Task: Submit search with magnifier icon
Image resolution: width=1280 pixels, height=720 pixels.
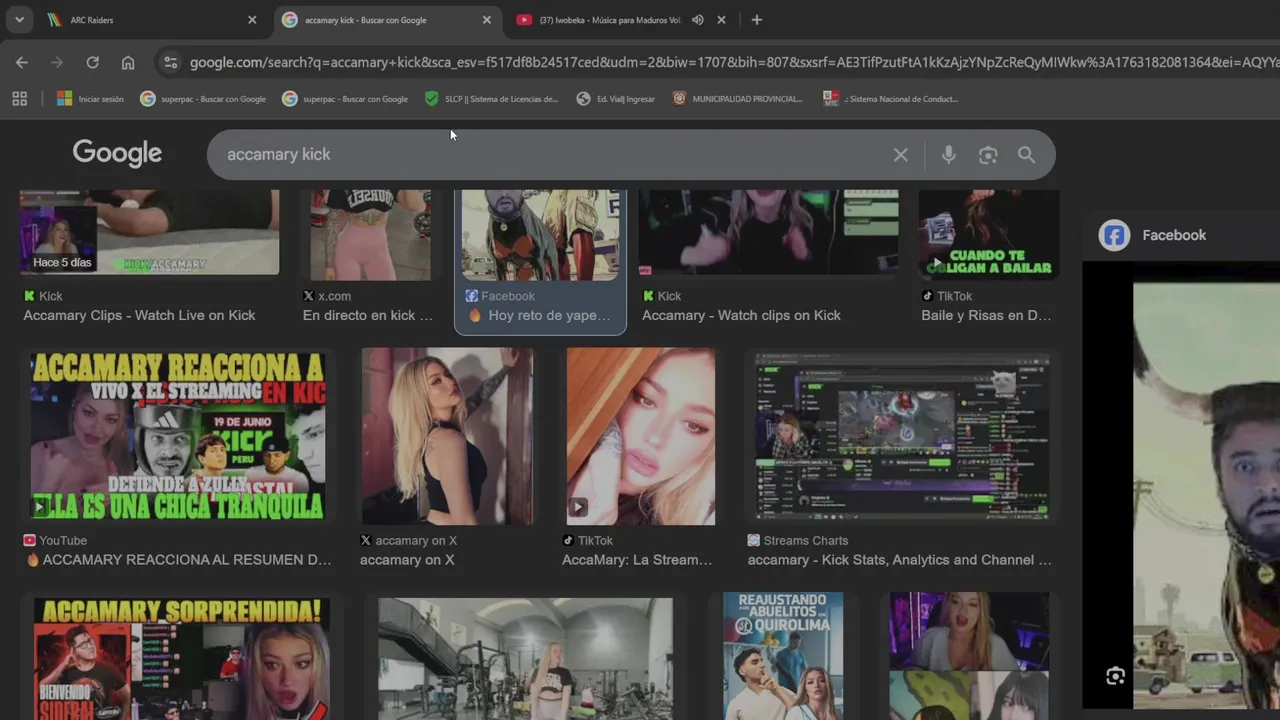Action: (x=1027, y=155)
